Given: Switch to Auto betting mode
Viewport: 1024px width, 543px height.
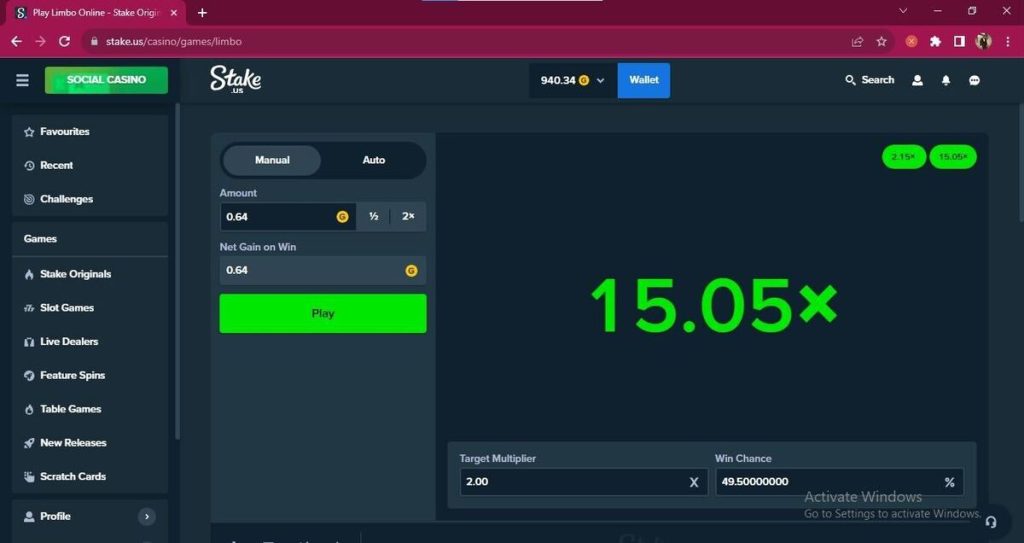Looking at the screenshot, I should (x=374, y=160).
